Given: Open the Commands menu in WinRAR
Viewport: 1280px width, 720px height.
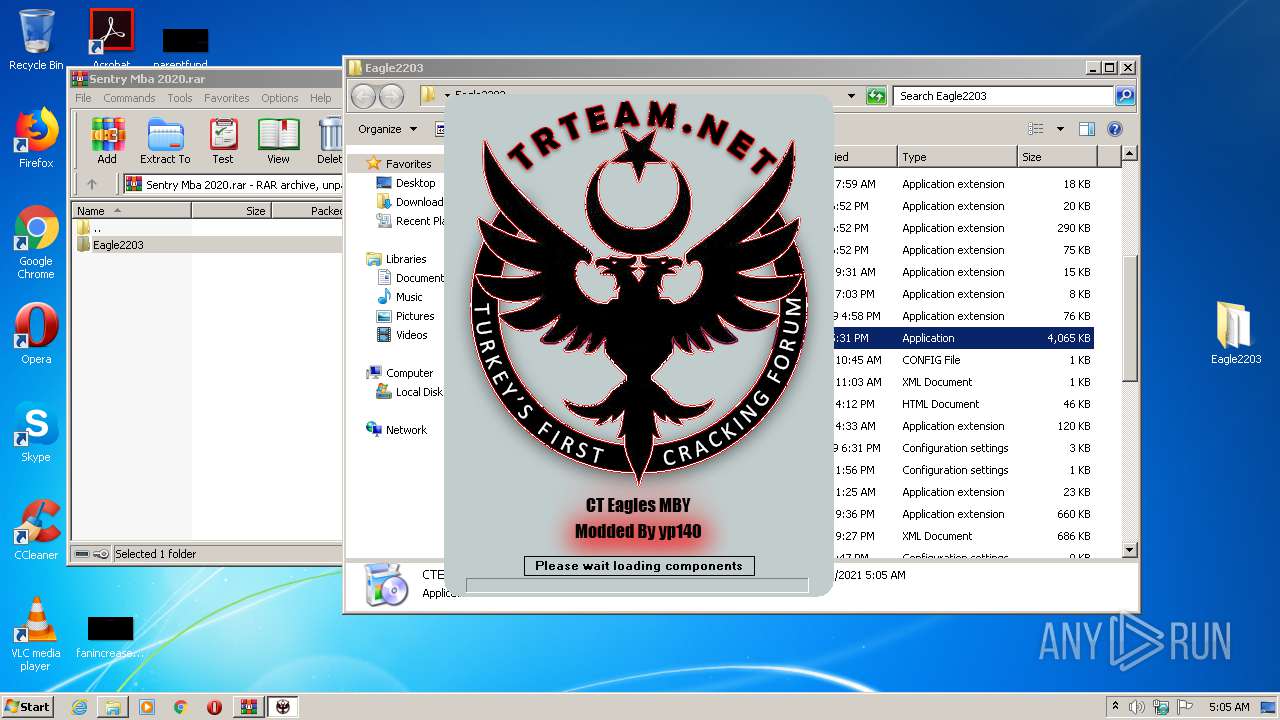Looking at the screenshot, I should pyautogui.click(x=129, y=98).
